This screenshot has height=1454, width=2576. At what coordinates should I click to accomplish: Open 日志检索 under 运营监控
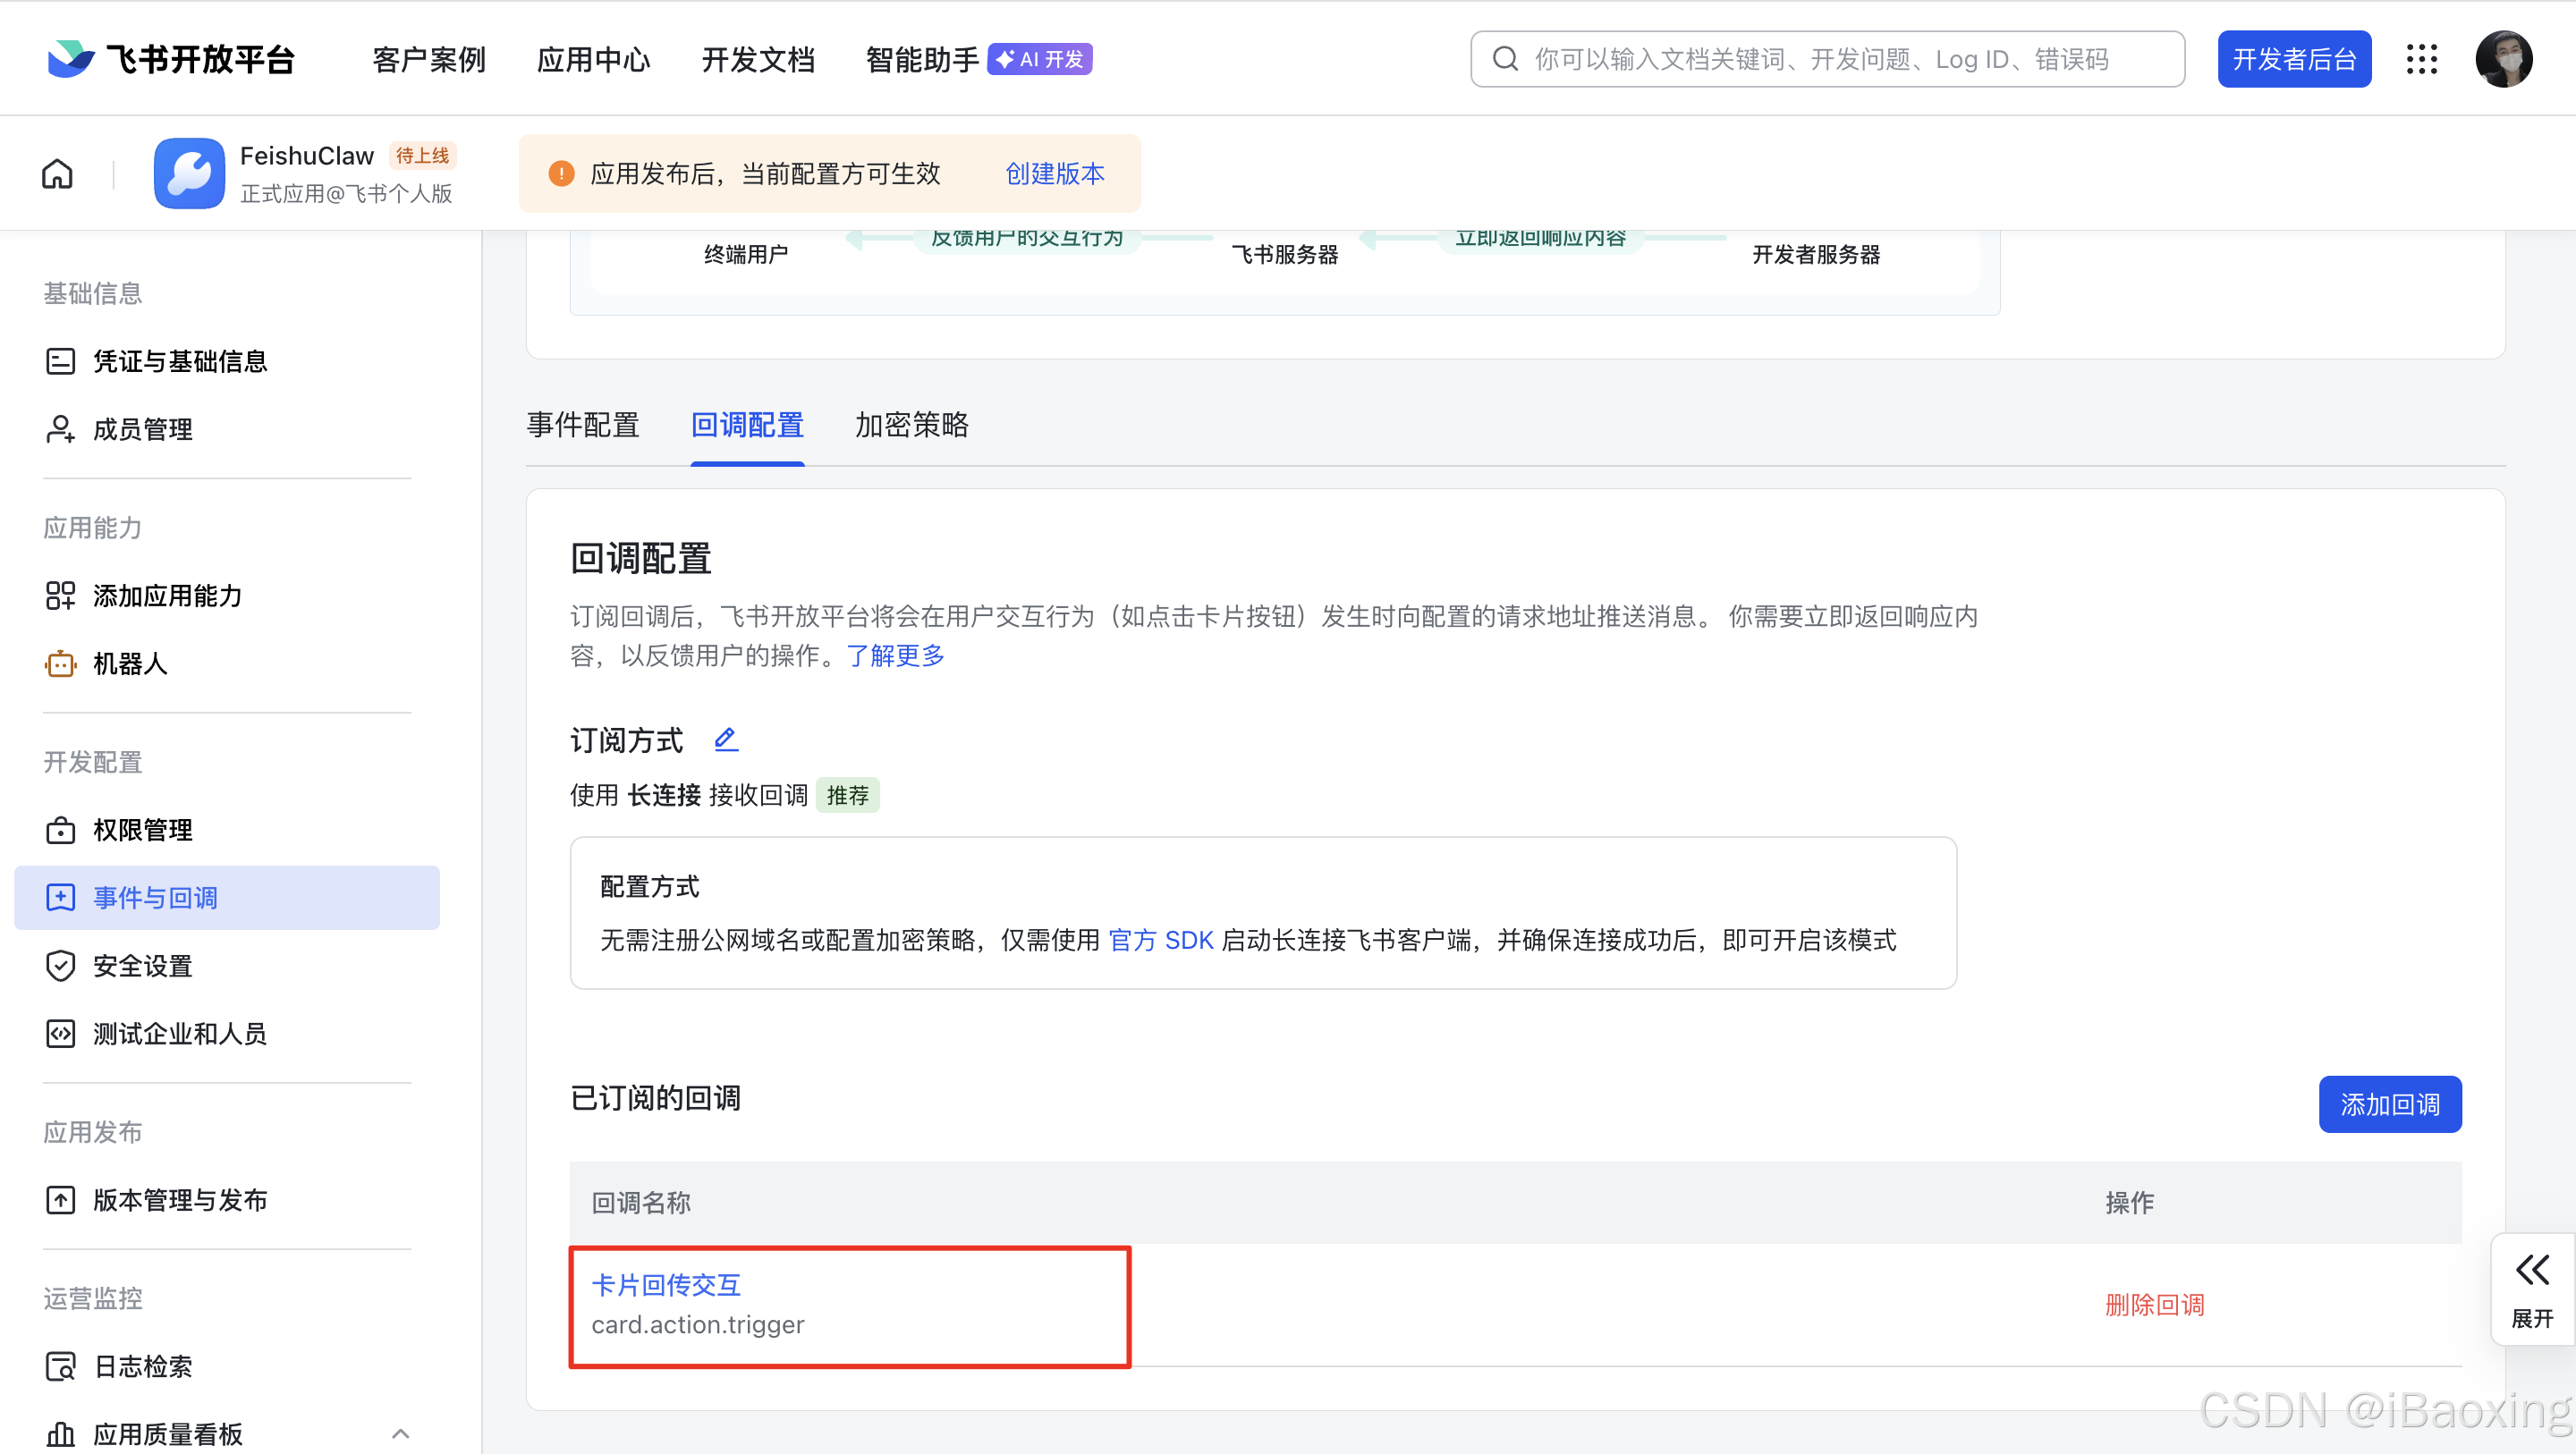pos(142,1366)
